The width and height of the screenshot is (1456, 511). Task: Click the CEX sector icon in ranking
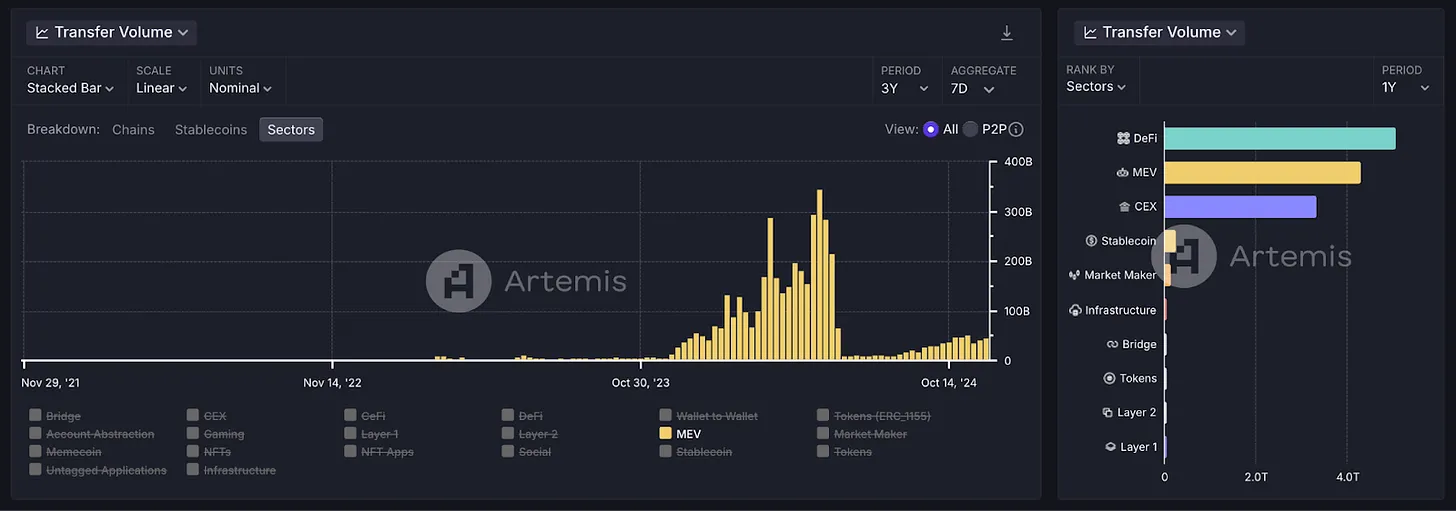[x=1124, y=207]
